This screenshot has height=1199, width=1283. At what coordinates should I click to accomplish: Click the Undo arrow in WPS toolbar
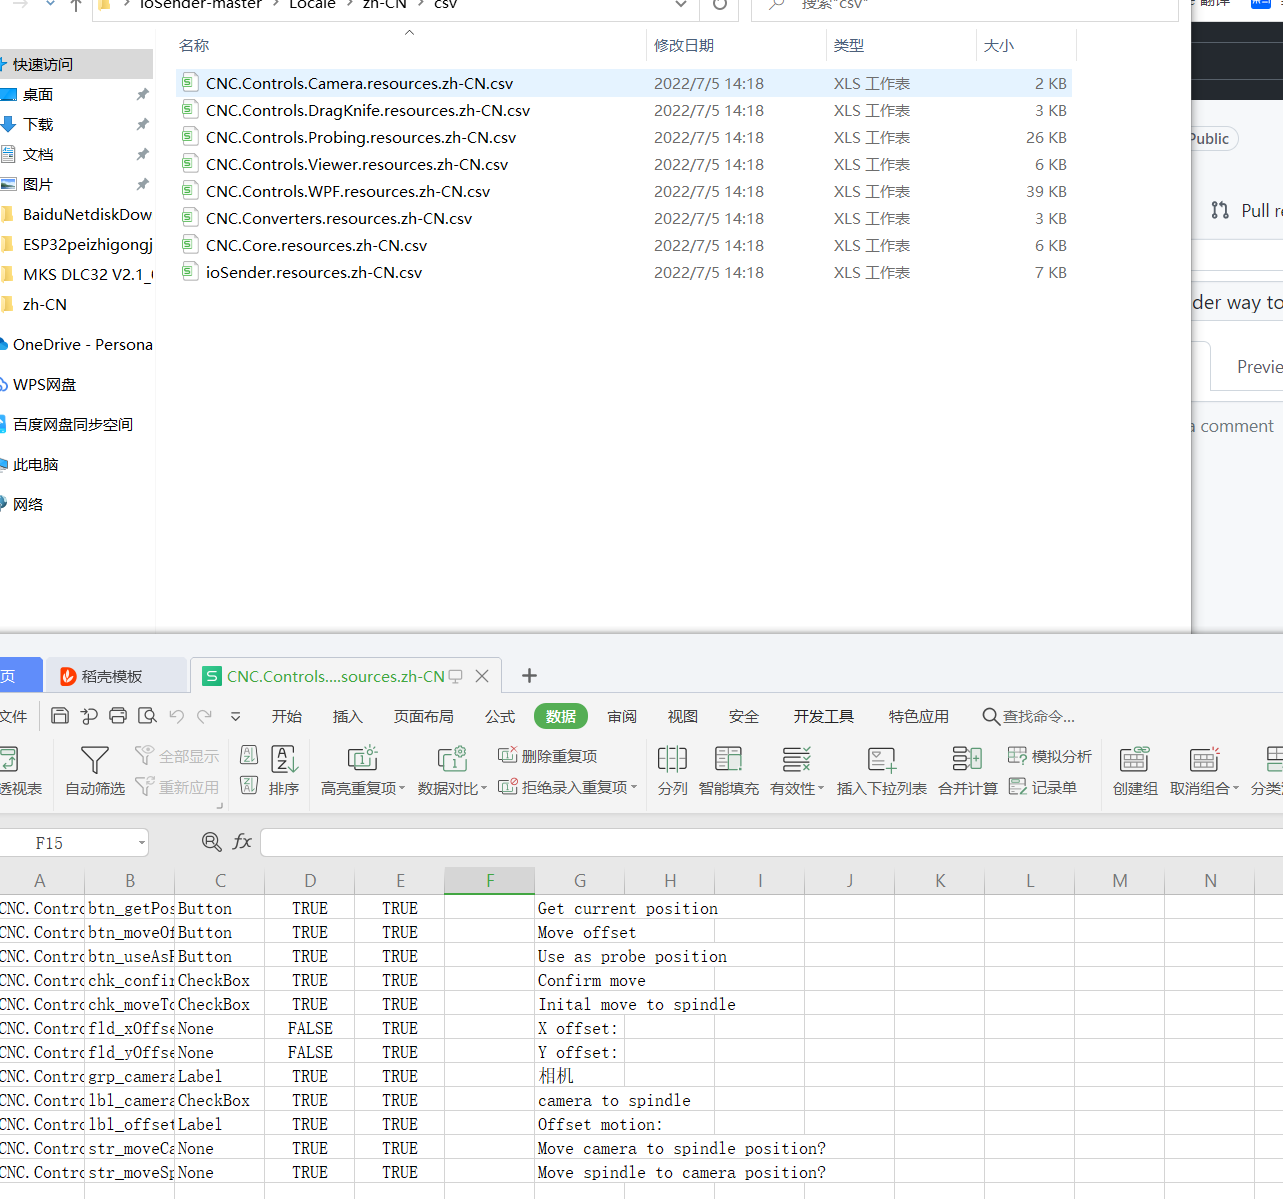click(177, 716)
